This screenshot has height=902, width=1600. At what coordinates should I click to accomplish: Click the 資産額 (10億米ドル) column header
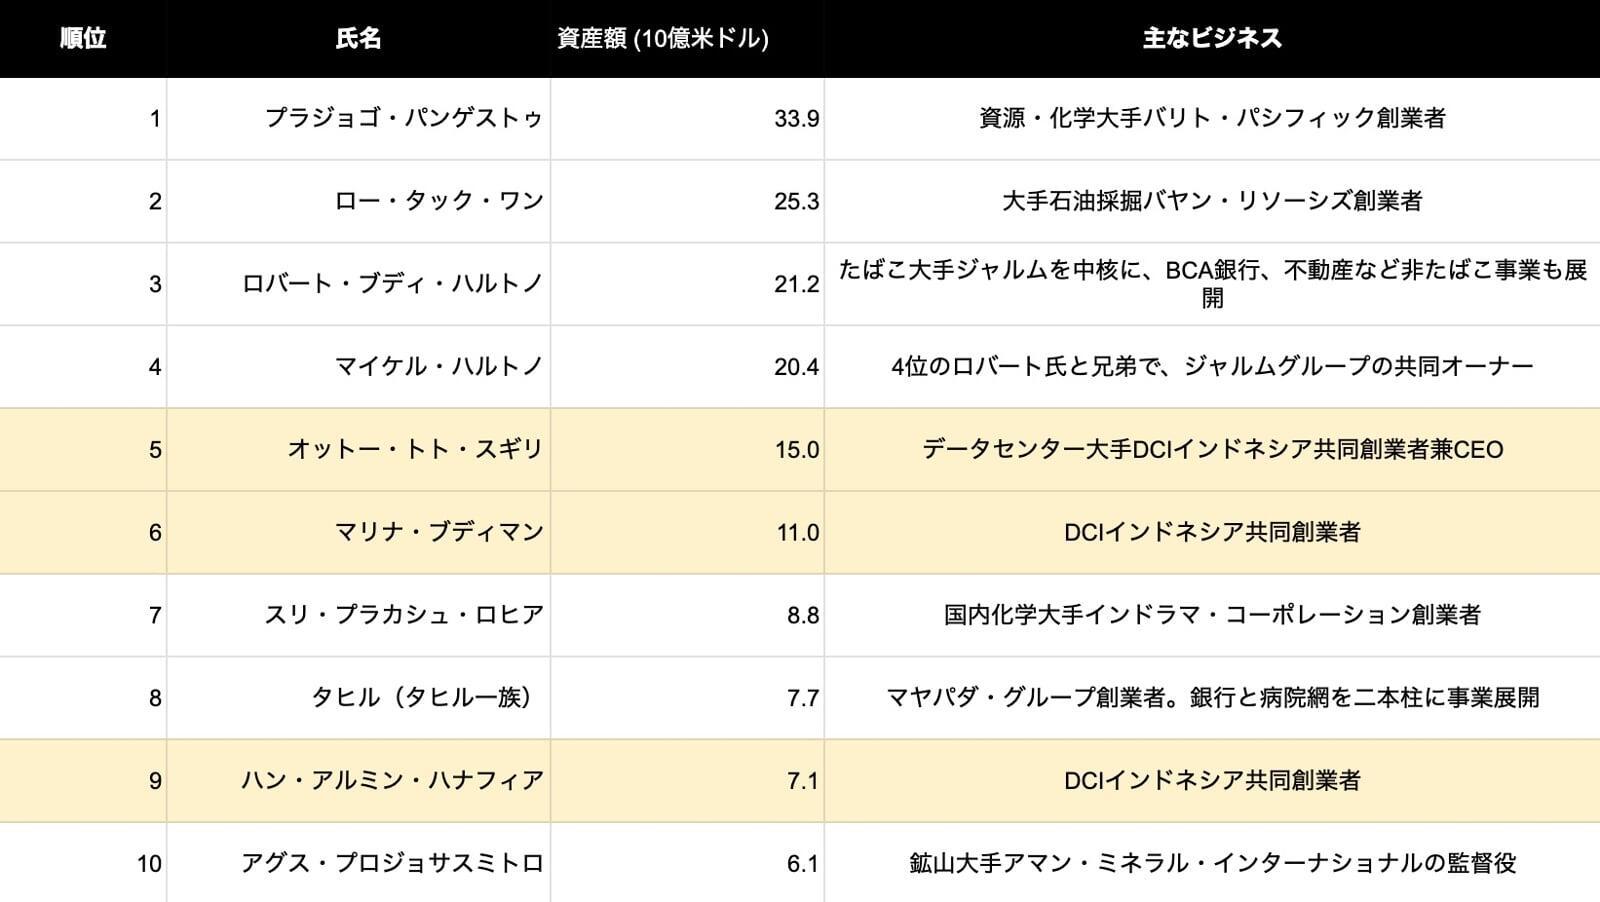click(x=663, y=38)
